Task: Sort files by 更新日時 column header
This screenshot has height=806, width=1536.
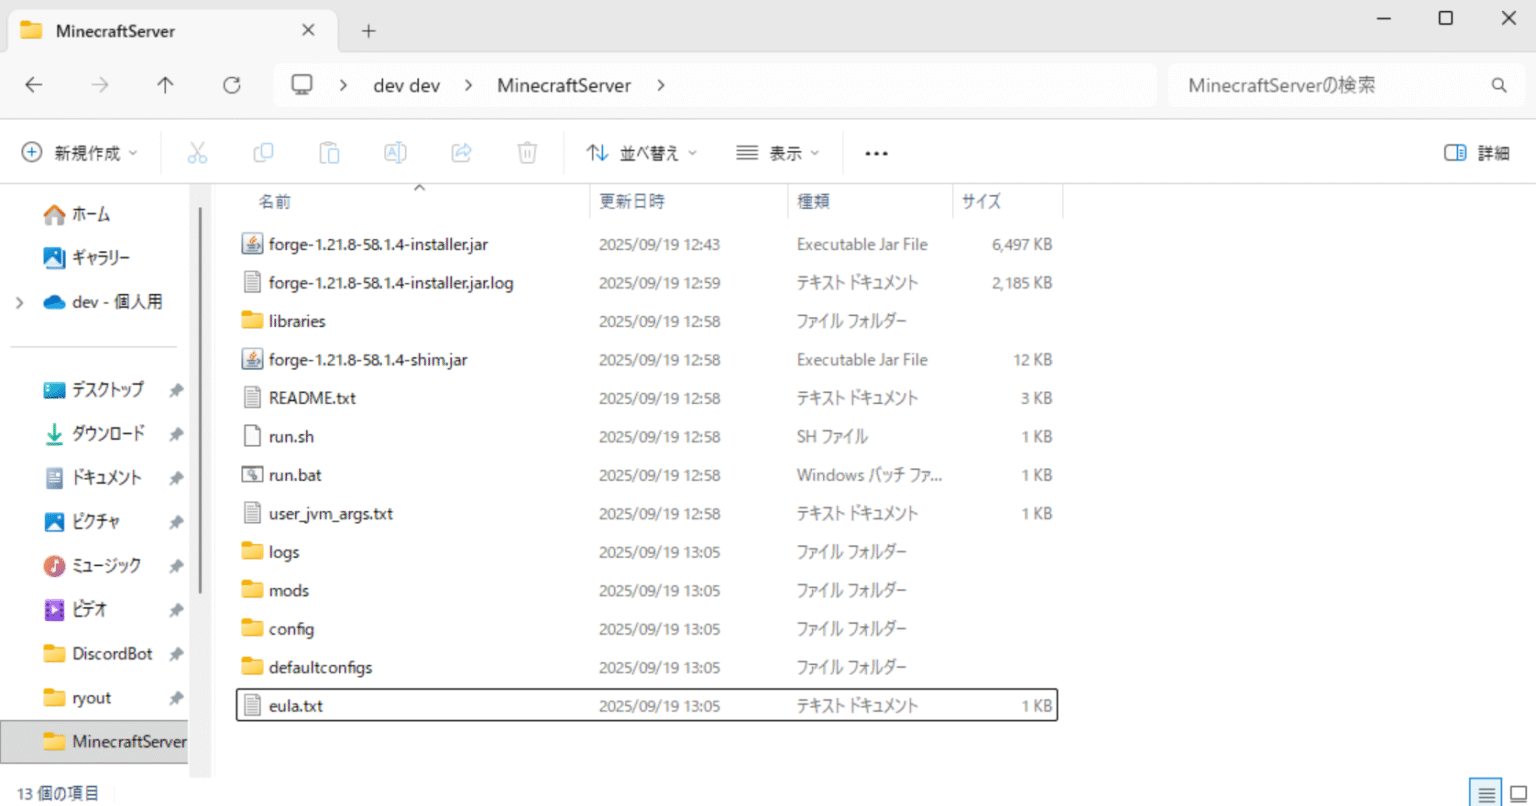Action: tap(632, 202)
